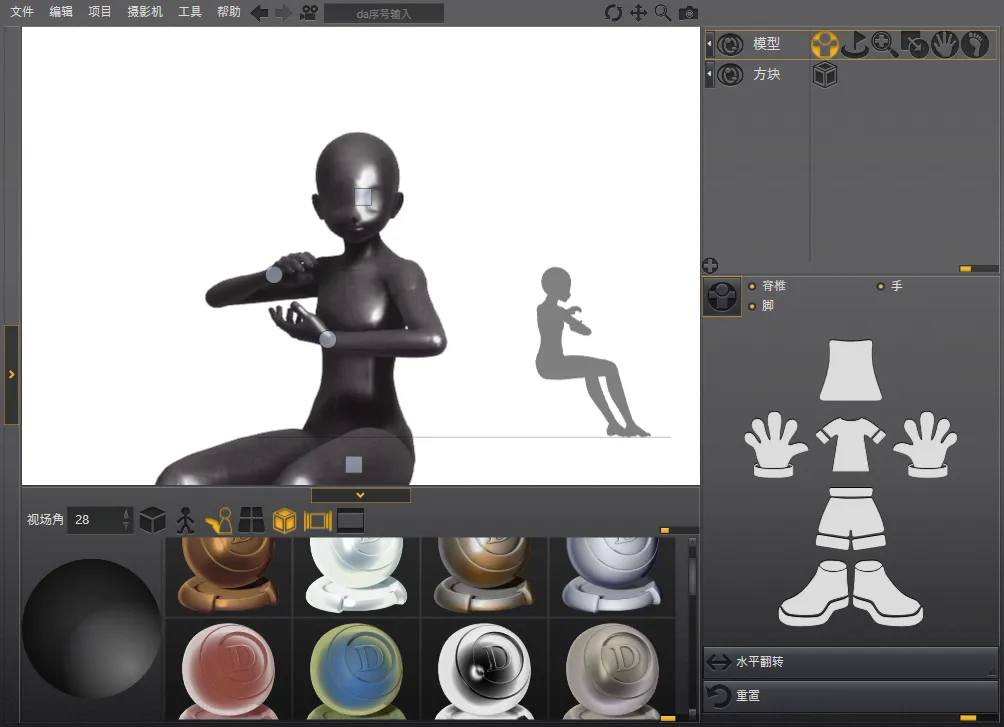Select the footprint tool in 模型 row

pos(974,44)
